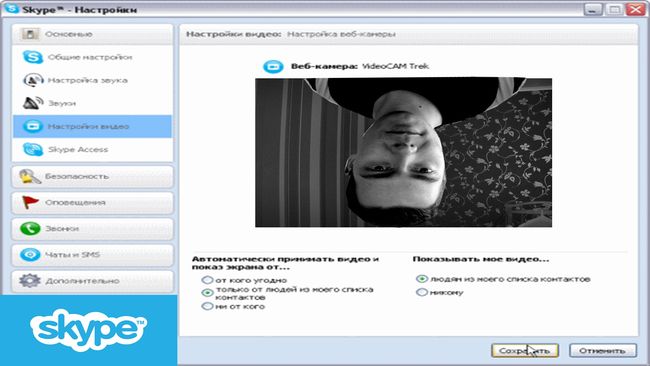Click the Дополнительно gear icon

30,281
